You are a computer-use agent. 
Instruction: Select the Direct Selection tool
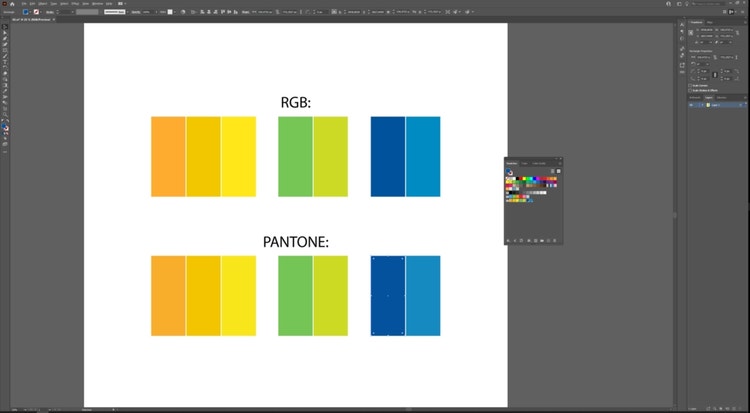pos(5,33)
